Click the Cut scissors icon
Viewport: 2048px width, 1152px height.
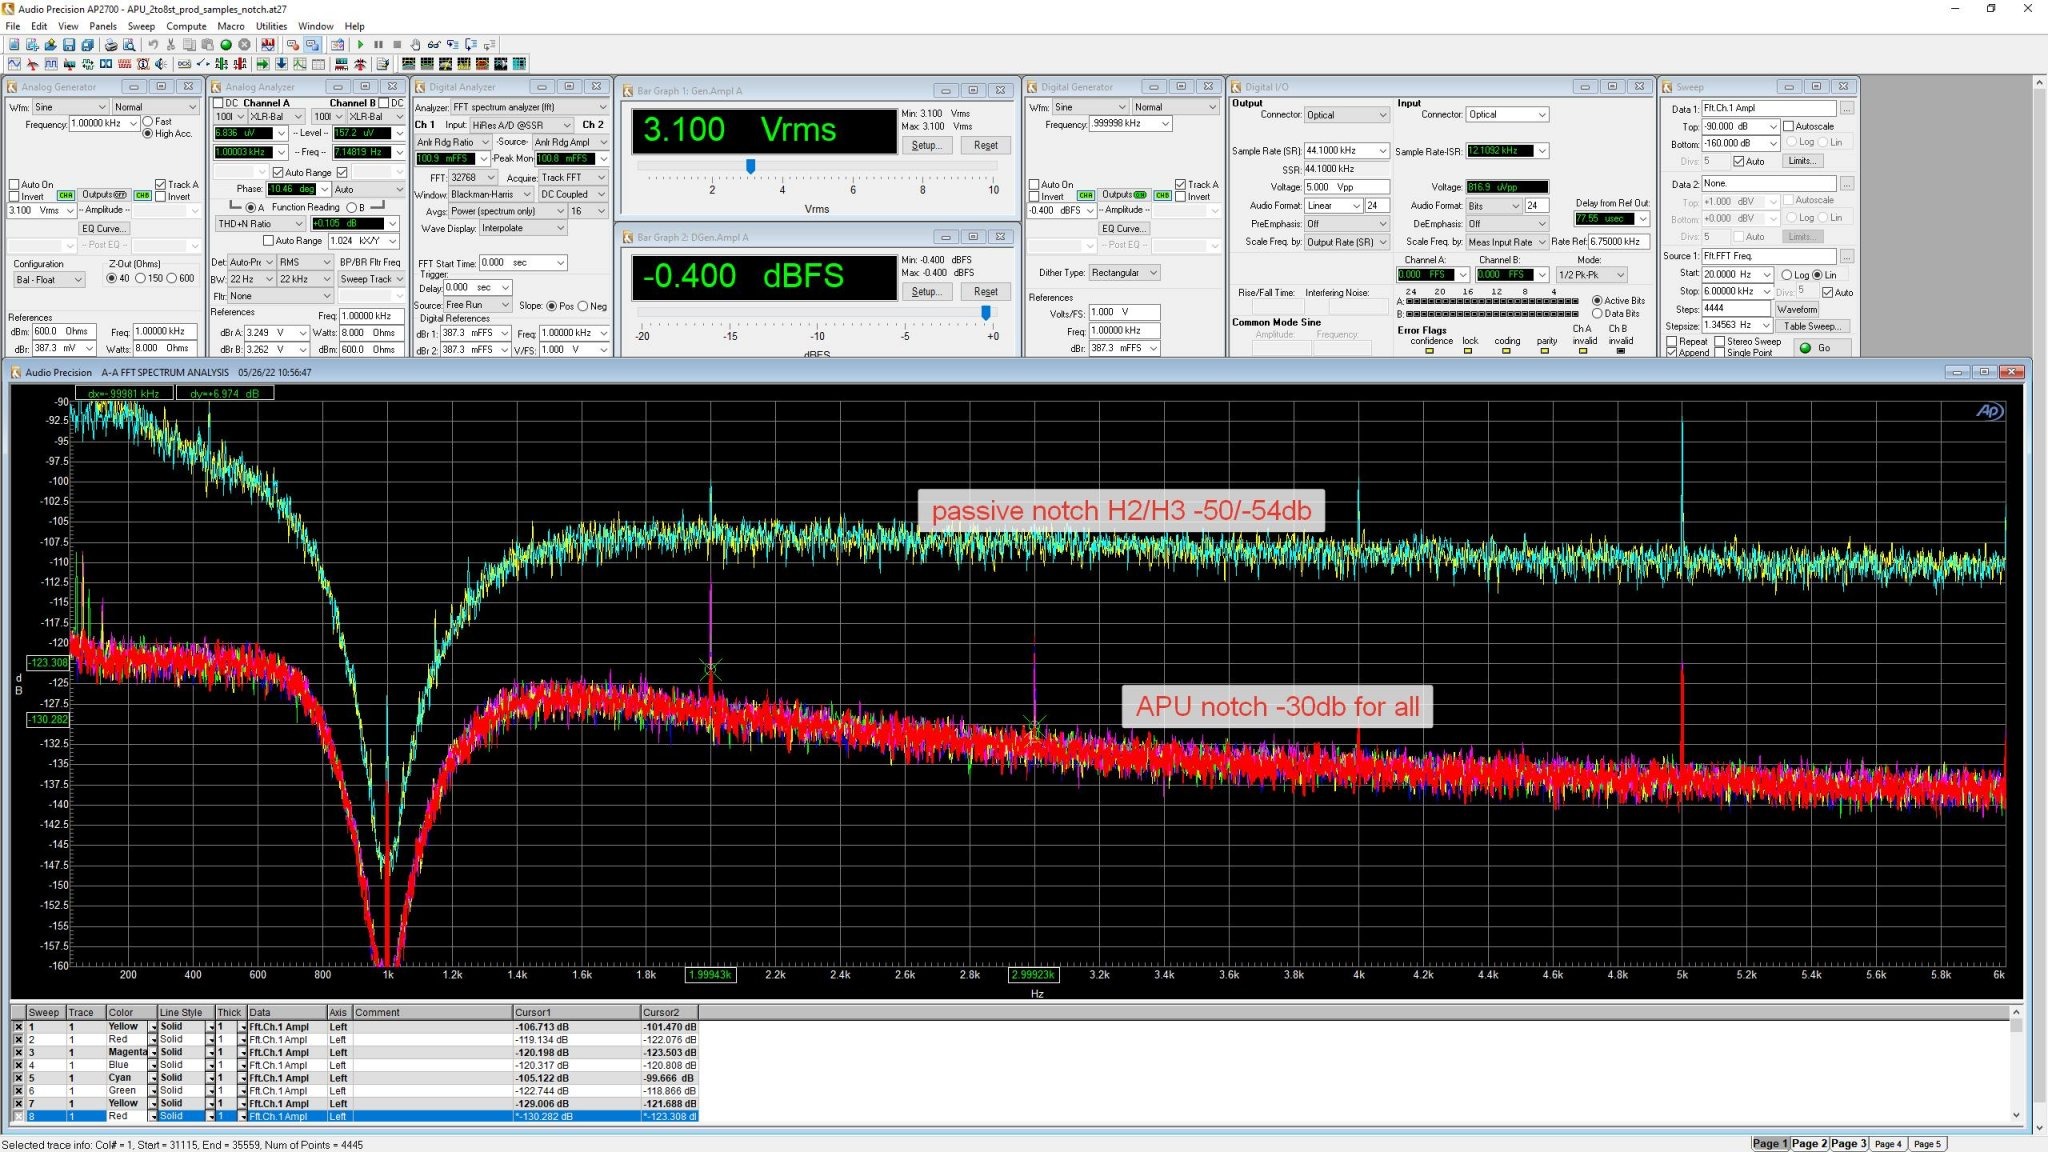(171, 45)
